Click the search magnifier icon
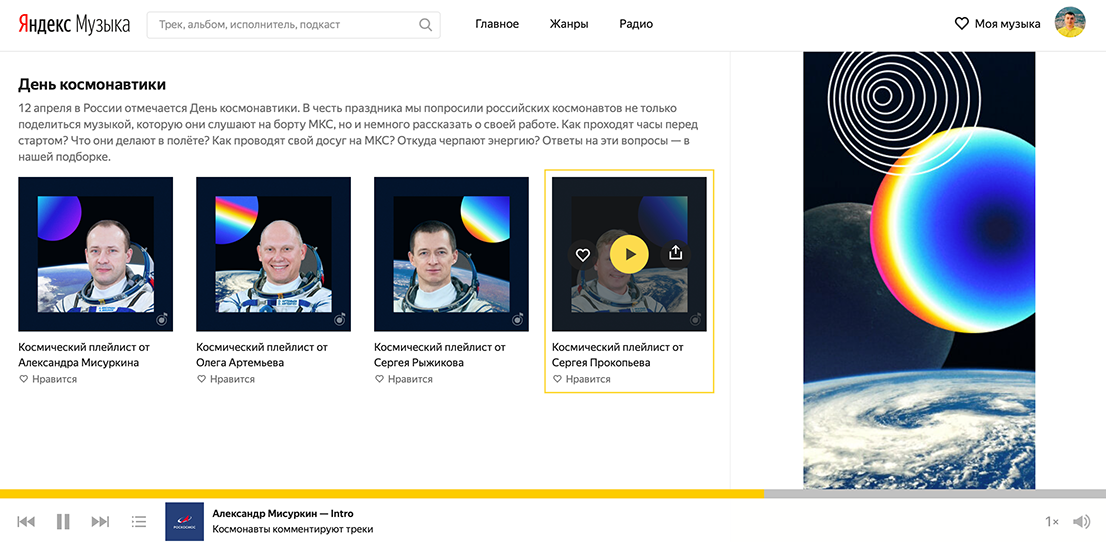The image size is (1106, 542). pos(425,25)
